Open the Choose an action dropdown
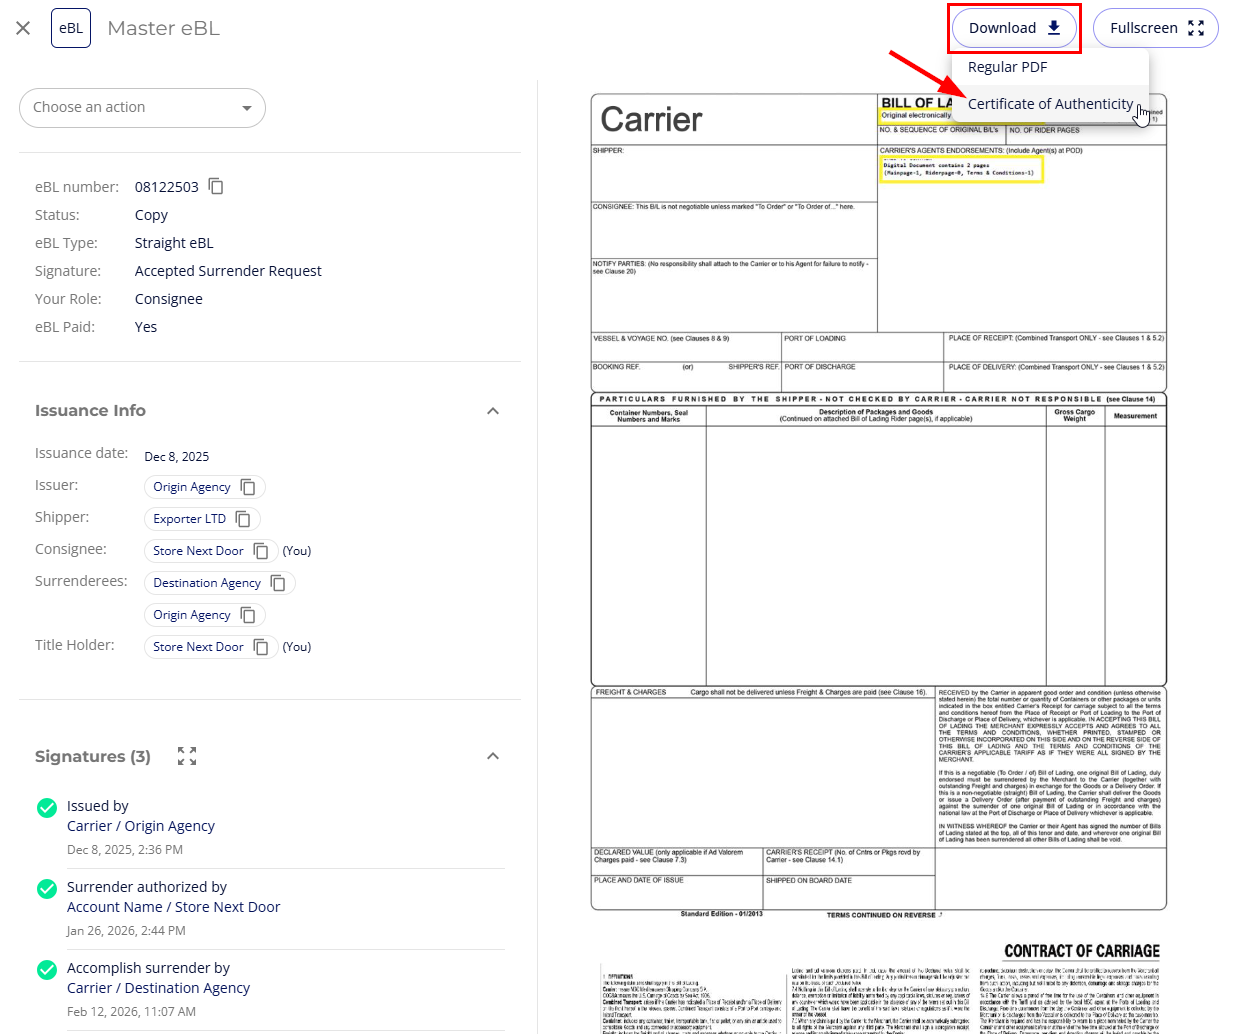This screenshot has width=1236, height=1034. coord(142,108)
